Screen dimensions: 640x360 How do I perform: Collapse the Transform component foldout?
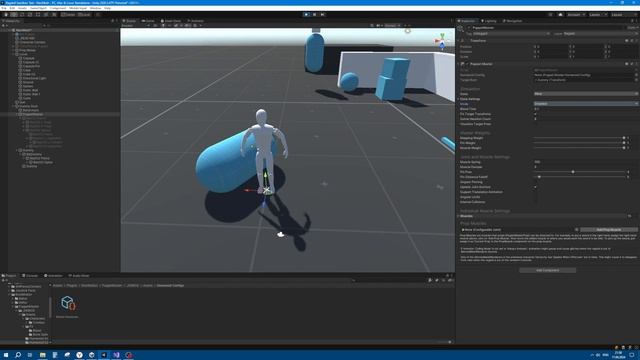[x=458, y=40]
